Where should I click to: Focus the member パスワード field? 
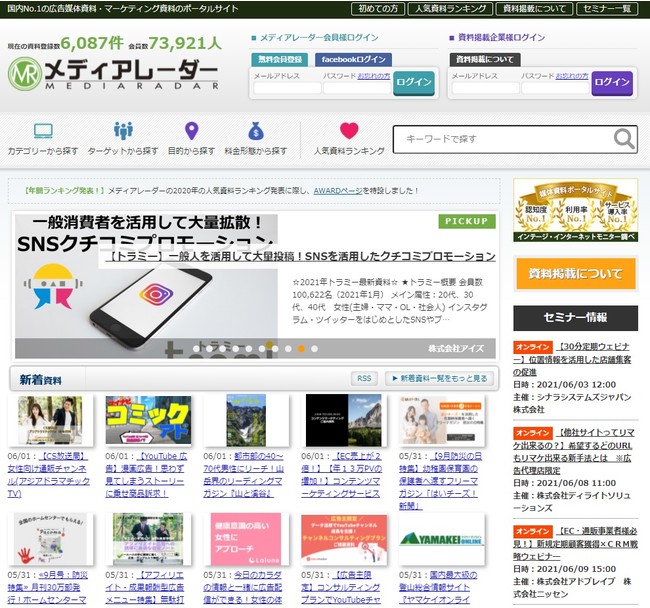click(x=357, y=88)
